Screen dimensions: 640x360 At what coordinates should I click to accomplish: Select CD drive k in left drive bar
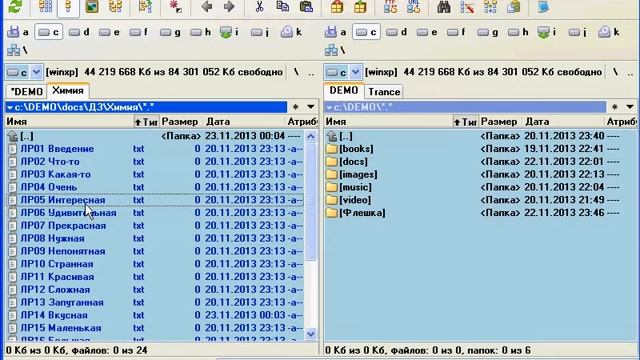[291, 32]
